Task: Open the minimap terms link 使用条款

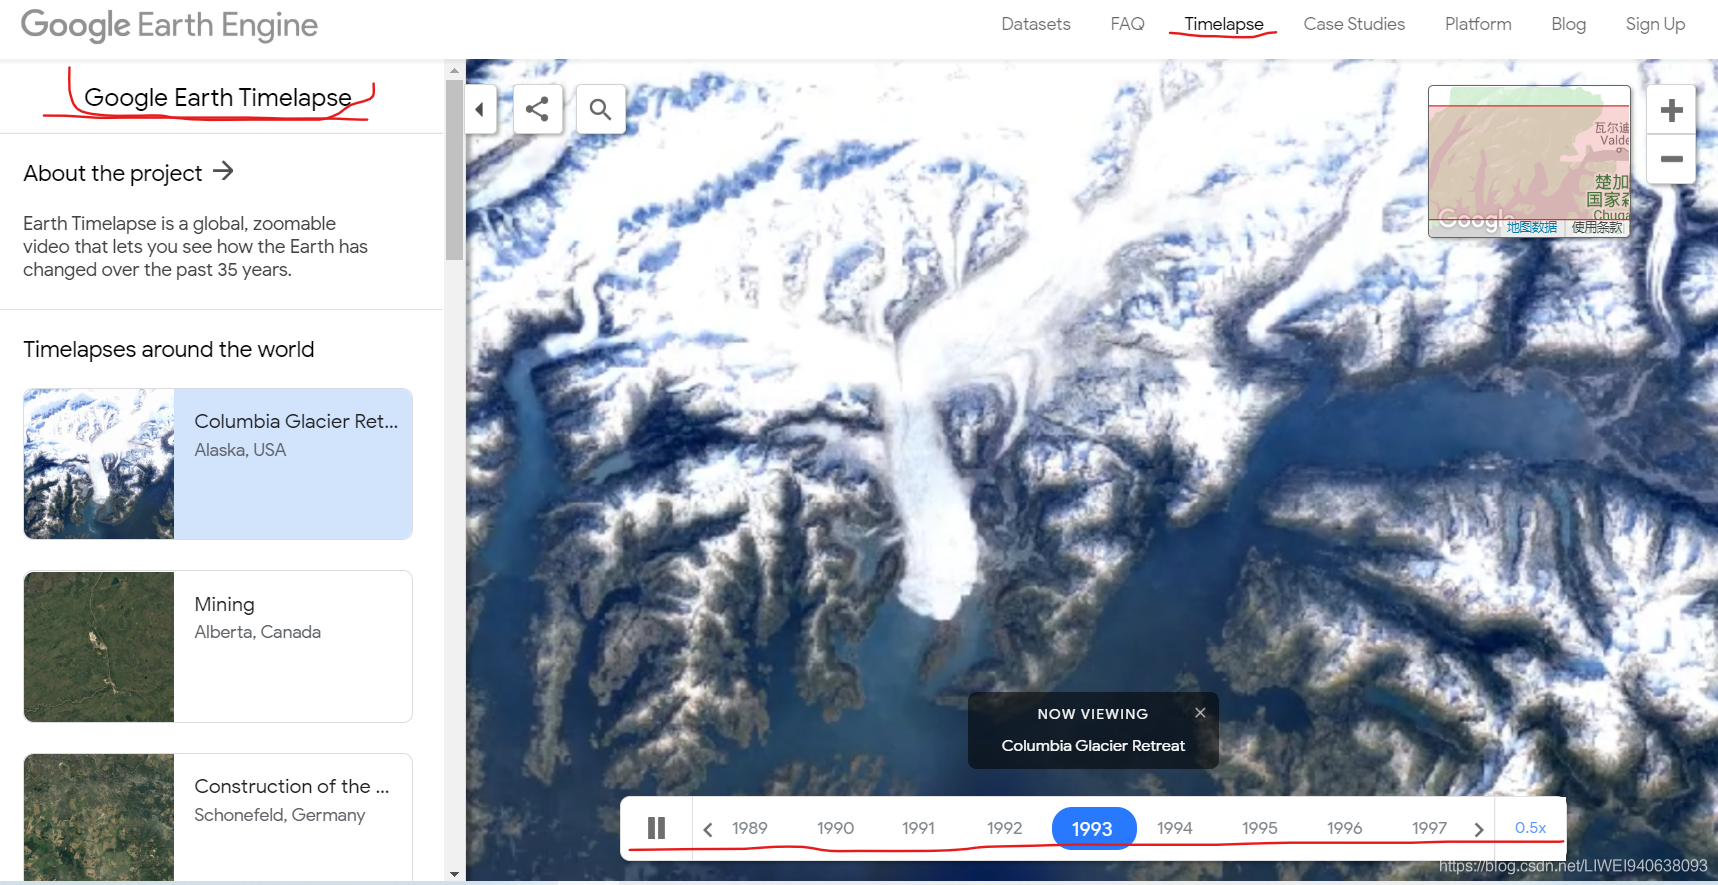Action: tap(1597, 227)
